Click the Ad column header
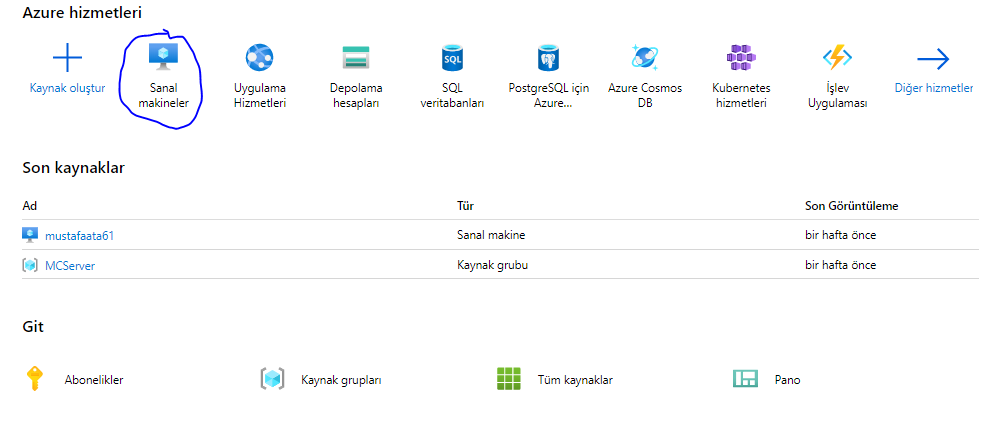The height and width of the screenshot is (433, 1000). 29,207
